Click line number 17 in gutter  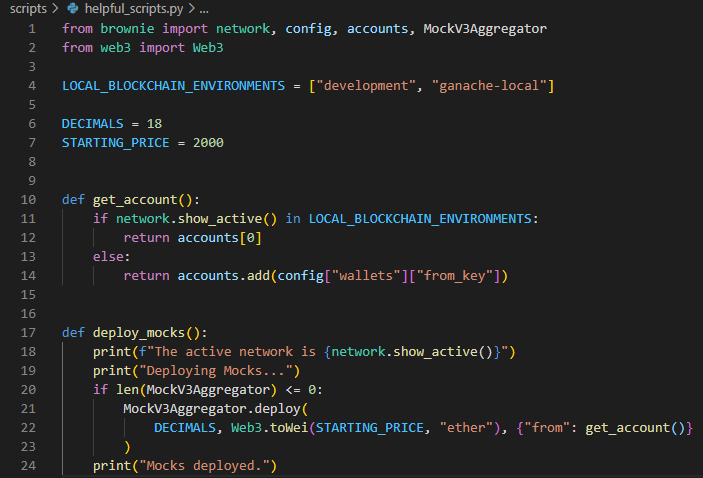coord(28,333)
